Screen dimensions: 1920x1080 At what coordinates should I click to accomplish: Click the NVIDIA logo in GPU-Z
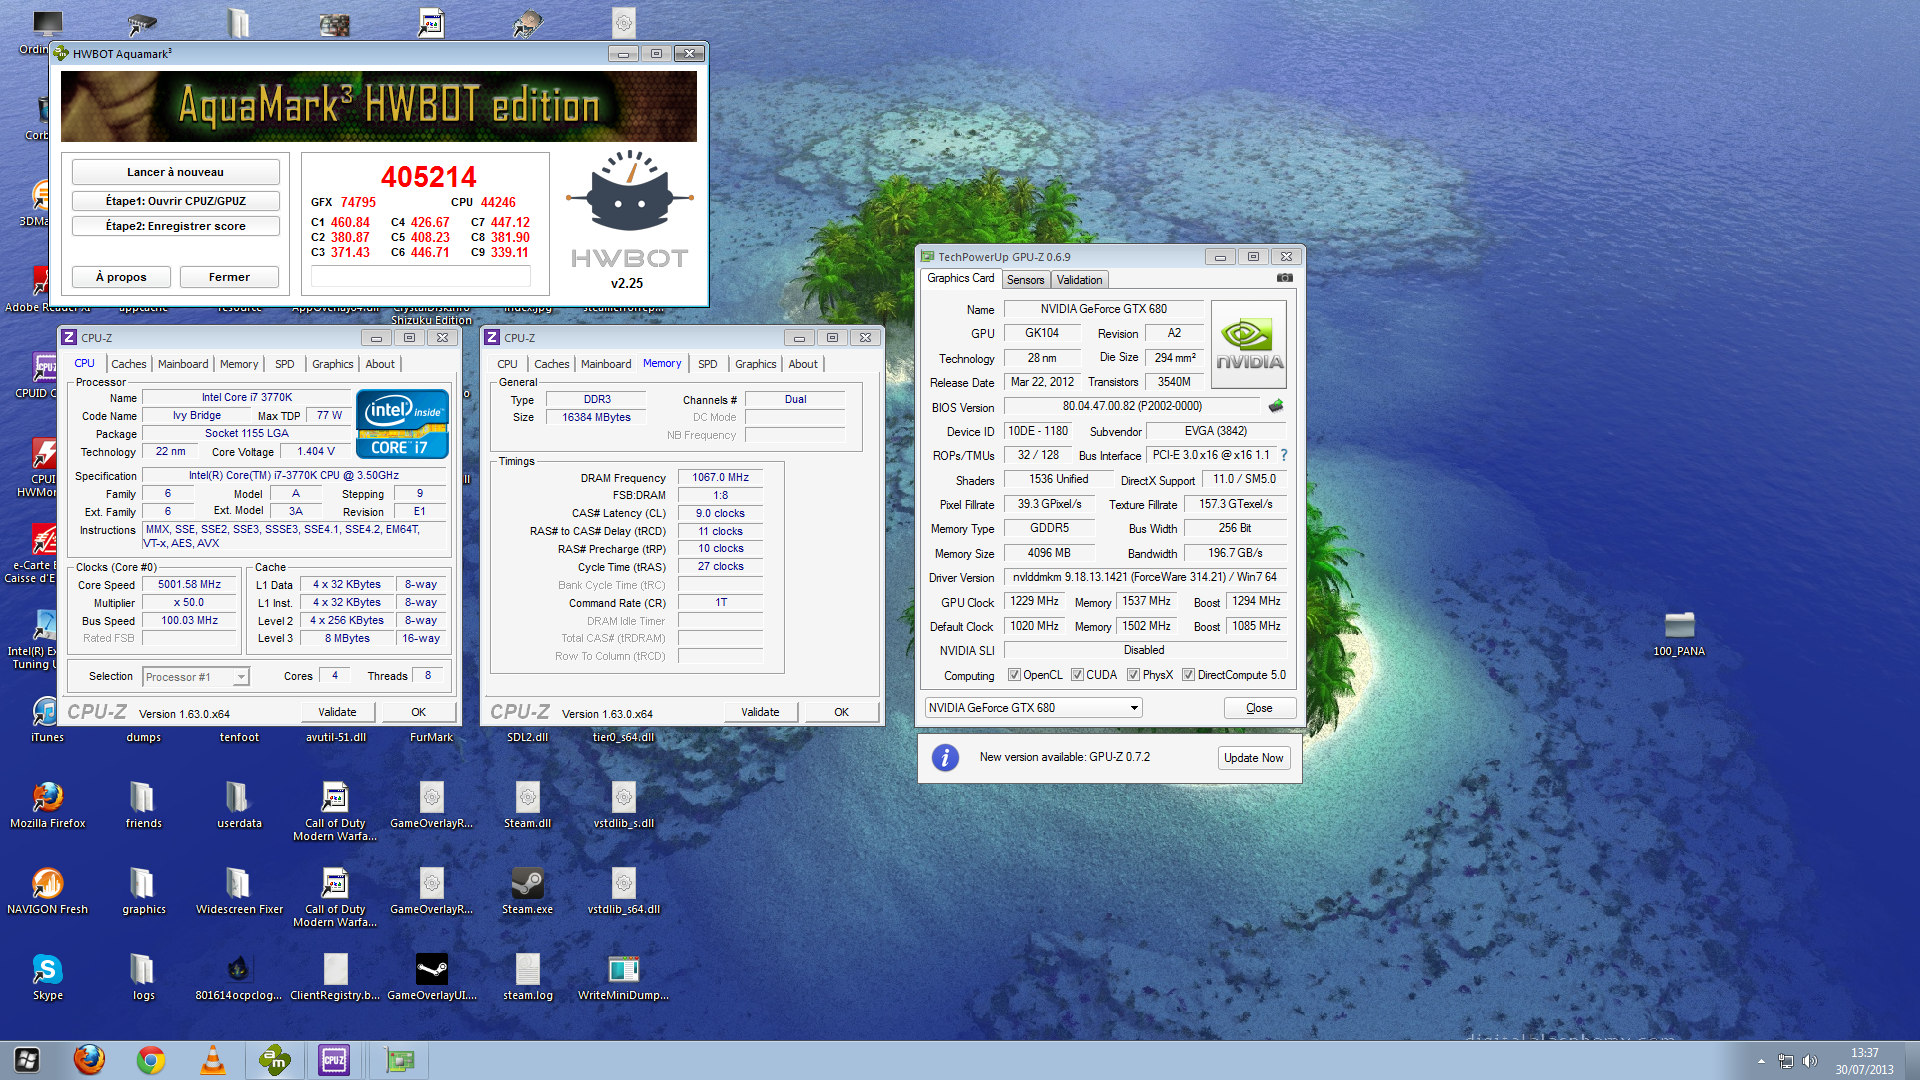(1248, 344)
